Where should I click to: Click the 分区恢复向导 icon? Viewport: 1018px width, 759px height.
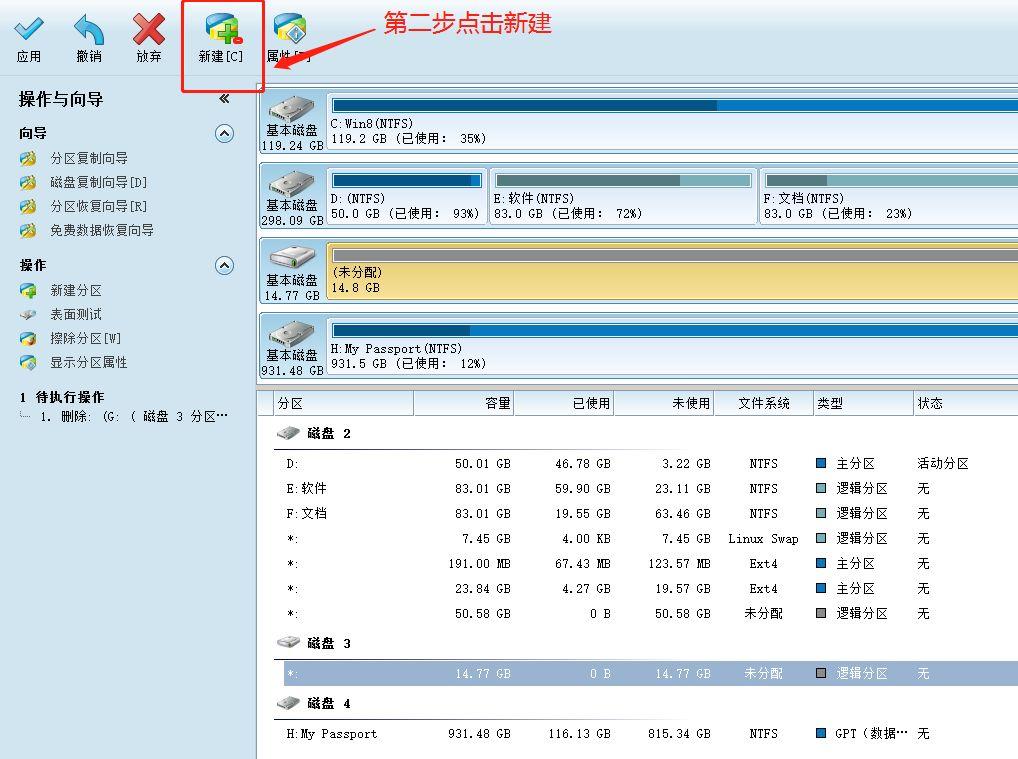[28, 206]
